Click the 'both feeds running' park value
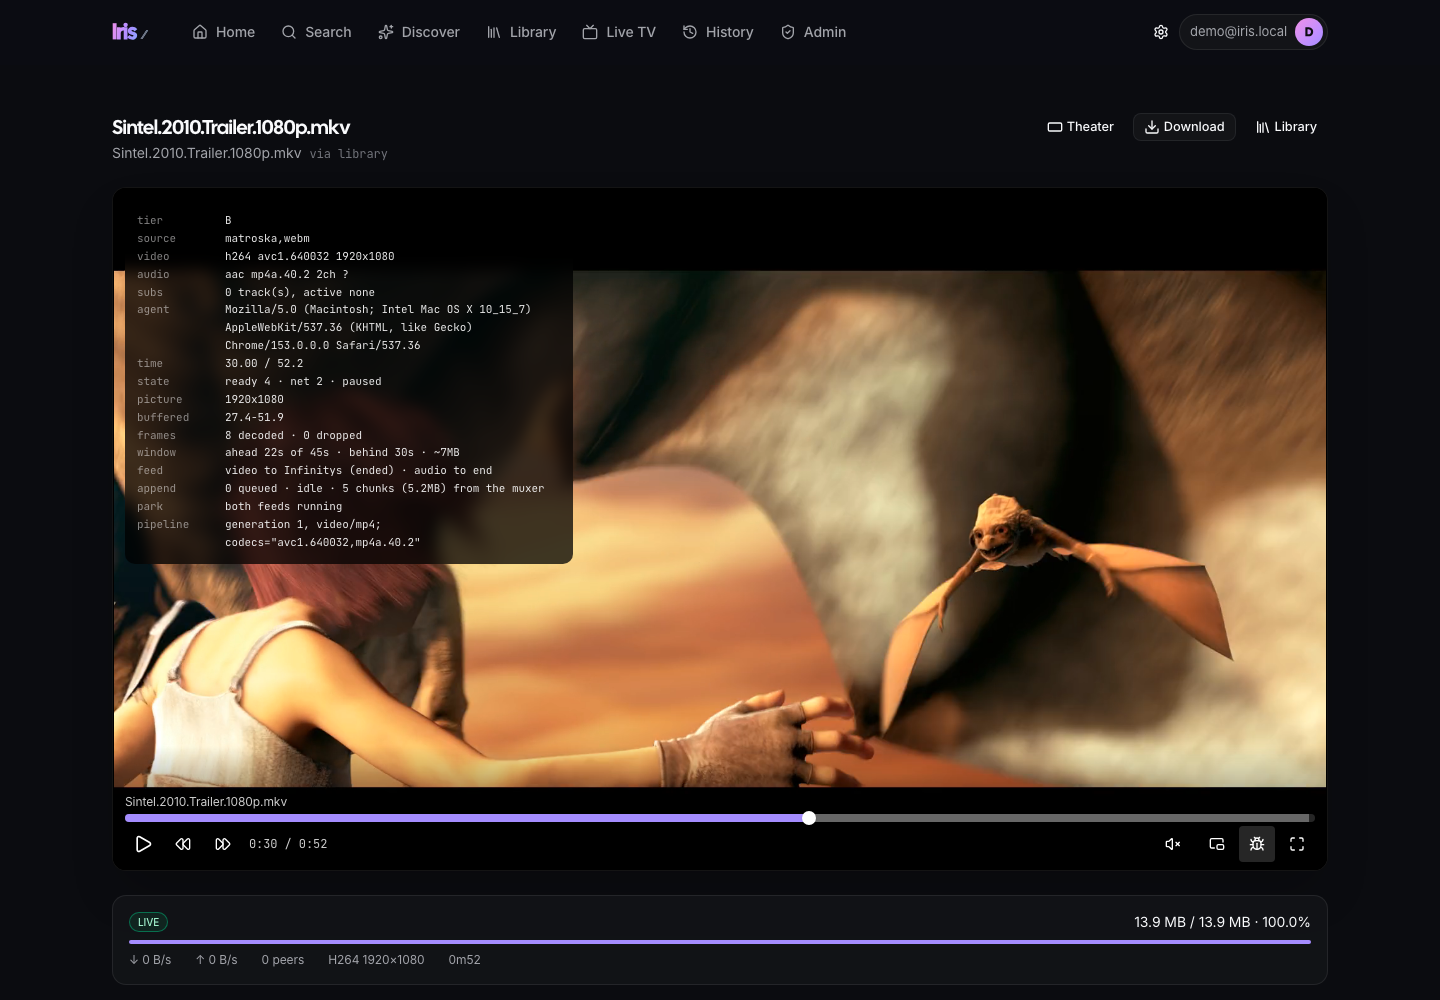Screen dimensions: 1440x1000 pos(283,507)
